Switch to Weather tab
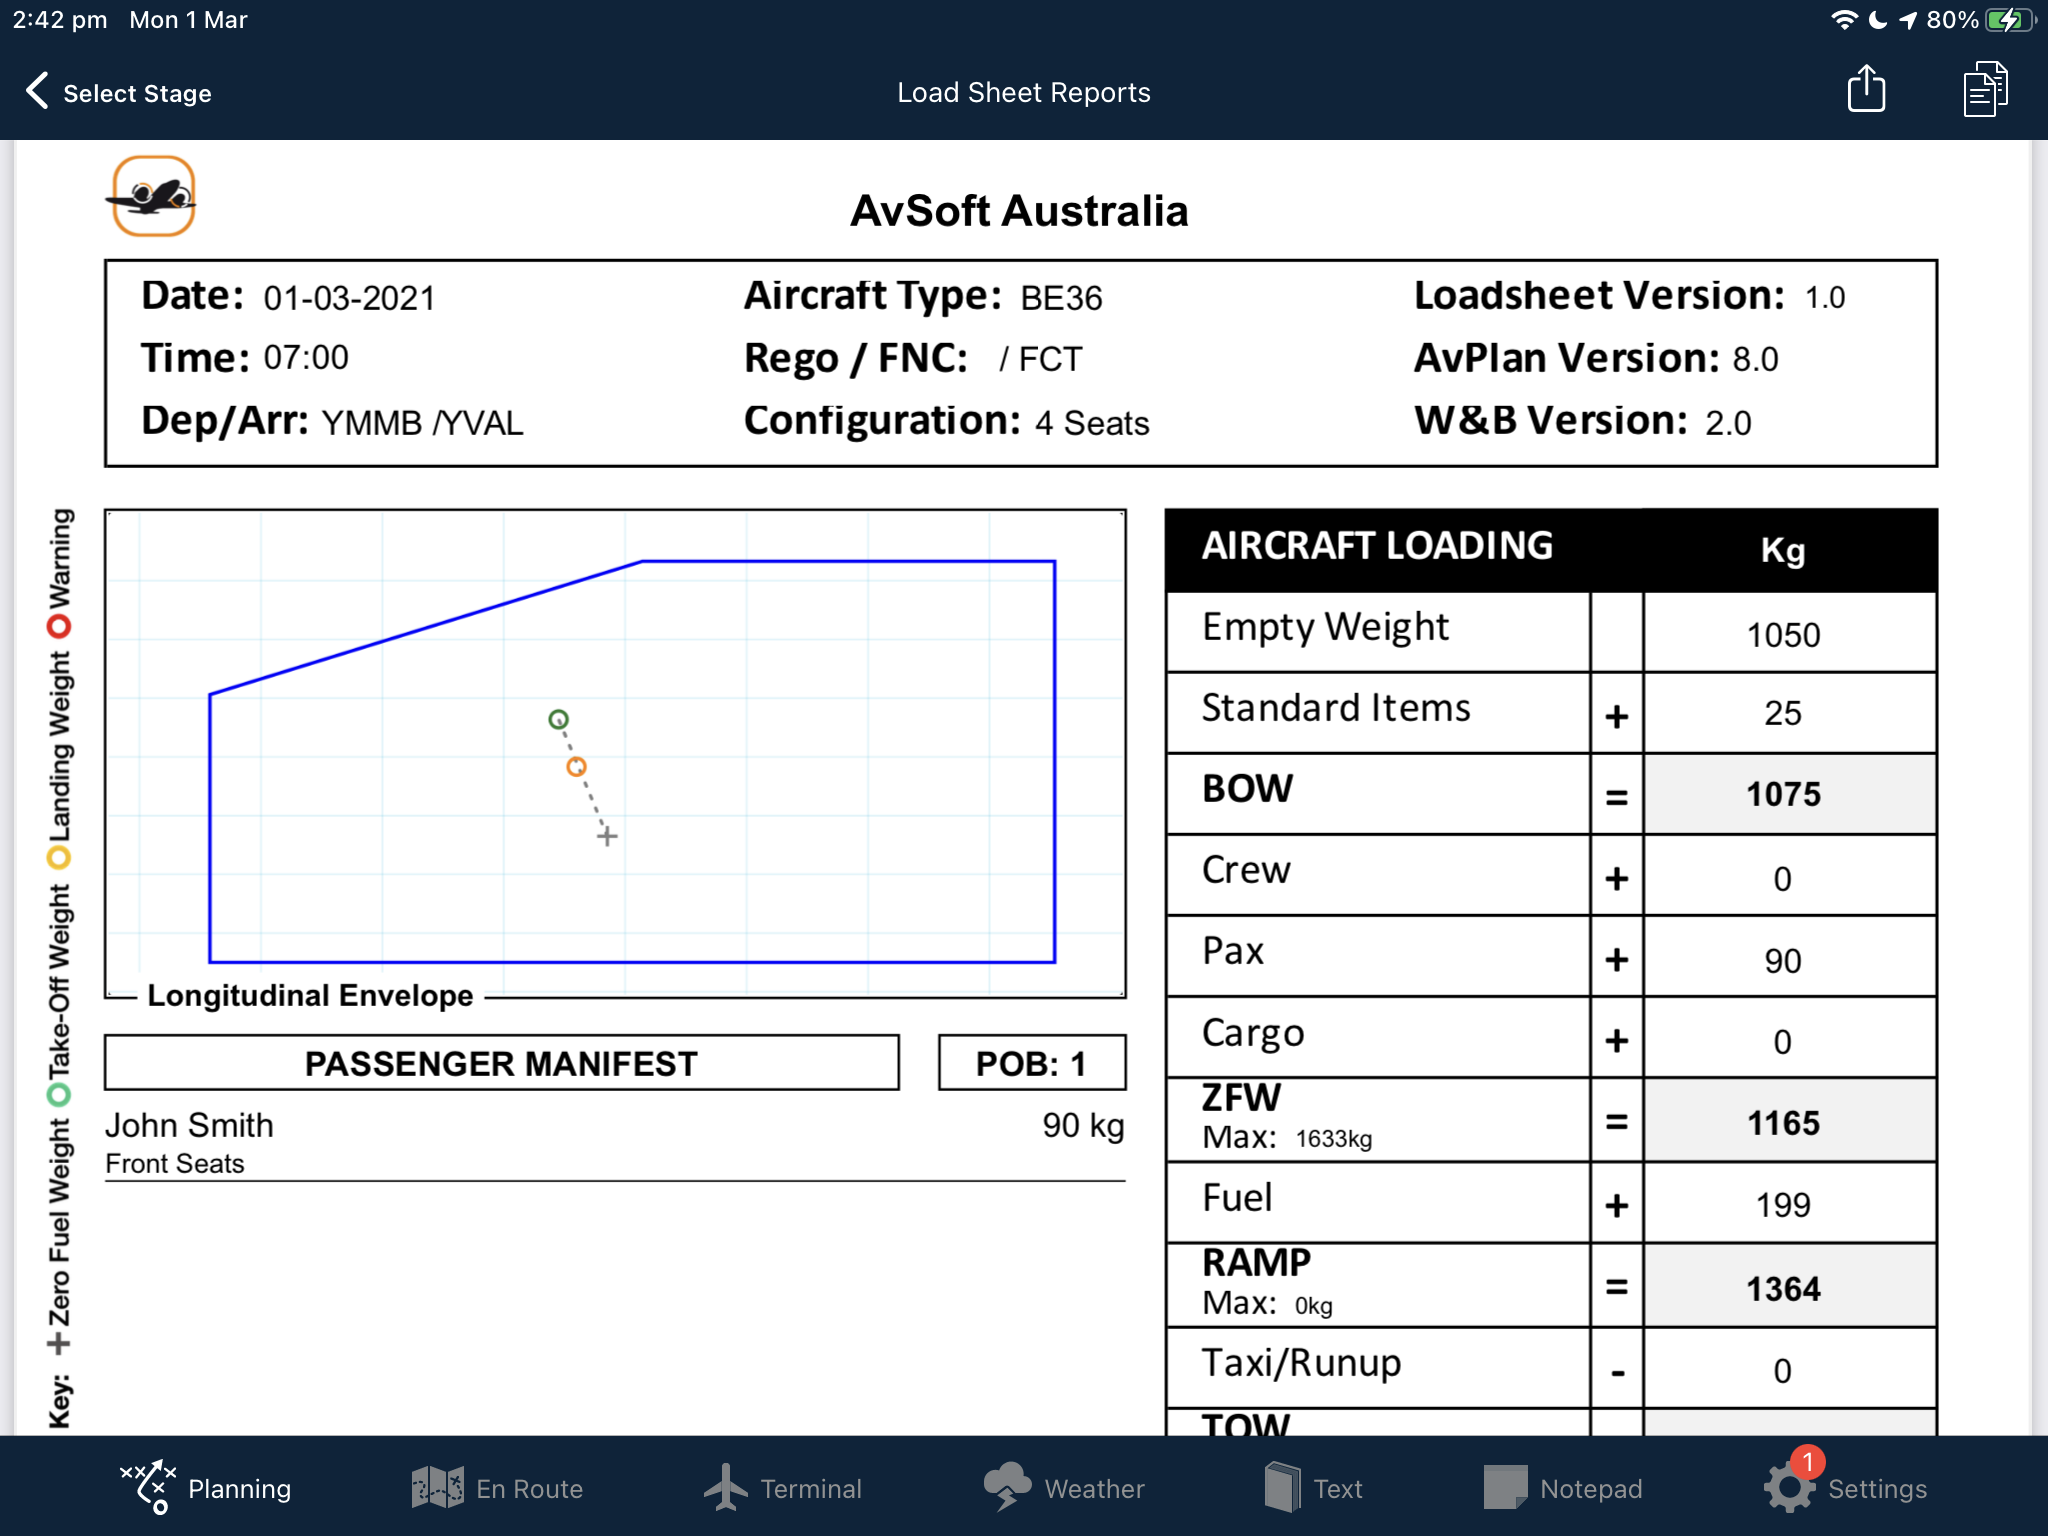This screenshot has width=2048, height=1536. point(1064,1488)
